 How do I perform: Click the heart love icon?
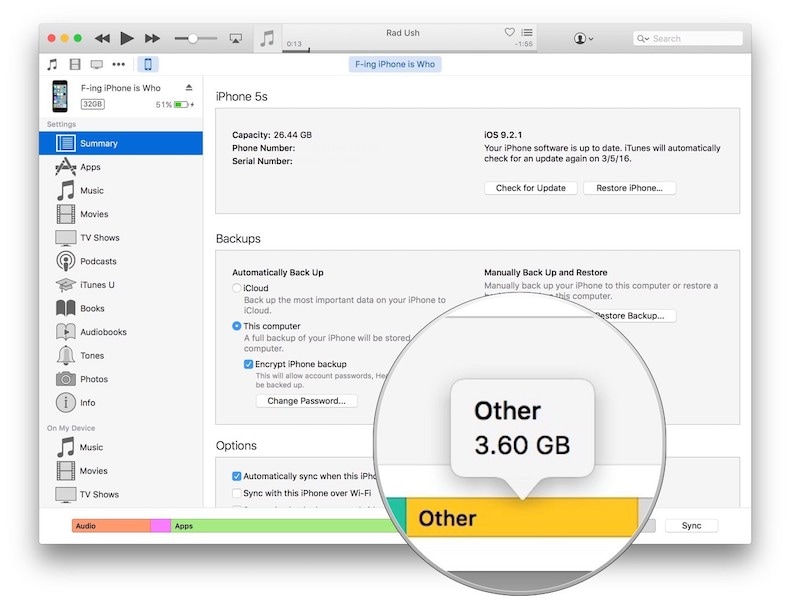tap(510, 32)
